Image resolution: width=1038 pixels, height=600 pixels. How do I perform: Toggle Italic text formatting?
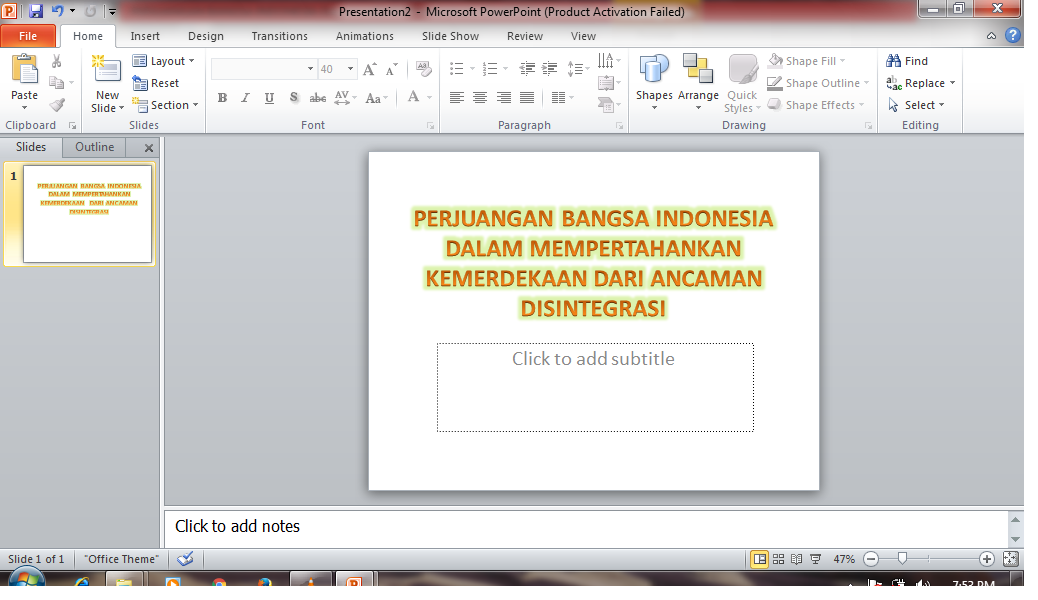point(246,98)
